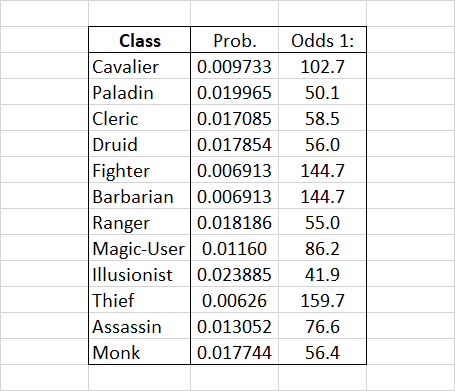Select the Prob. header cell
This screenshot has width=455, height=391.
coord(234,40)
